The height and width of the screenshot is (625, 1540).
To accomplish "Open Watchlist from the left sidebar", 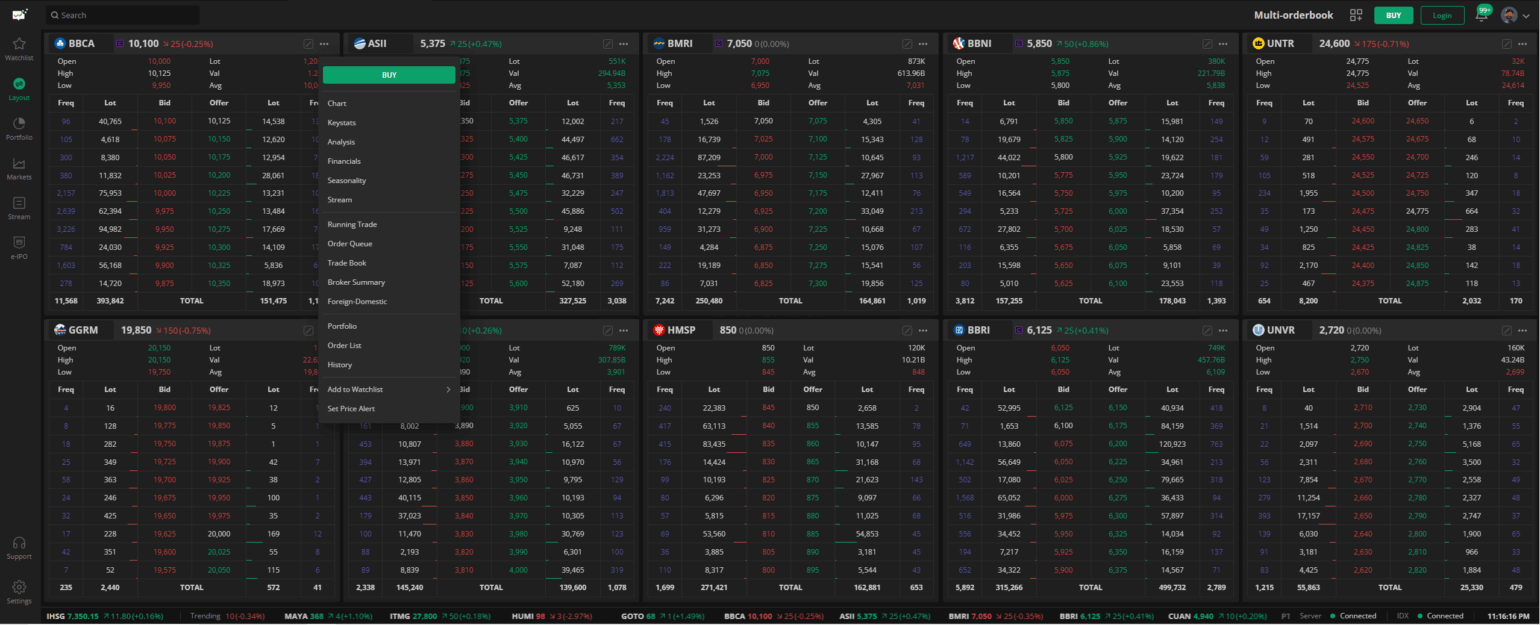I will [x=19, y=49].
